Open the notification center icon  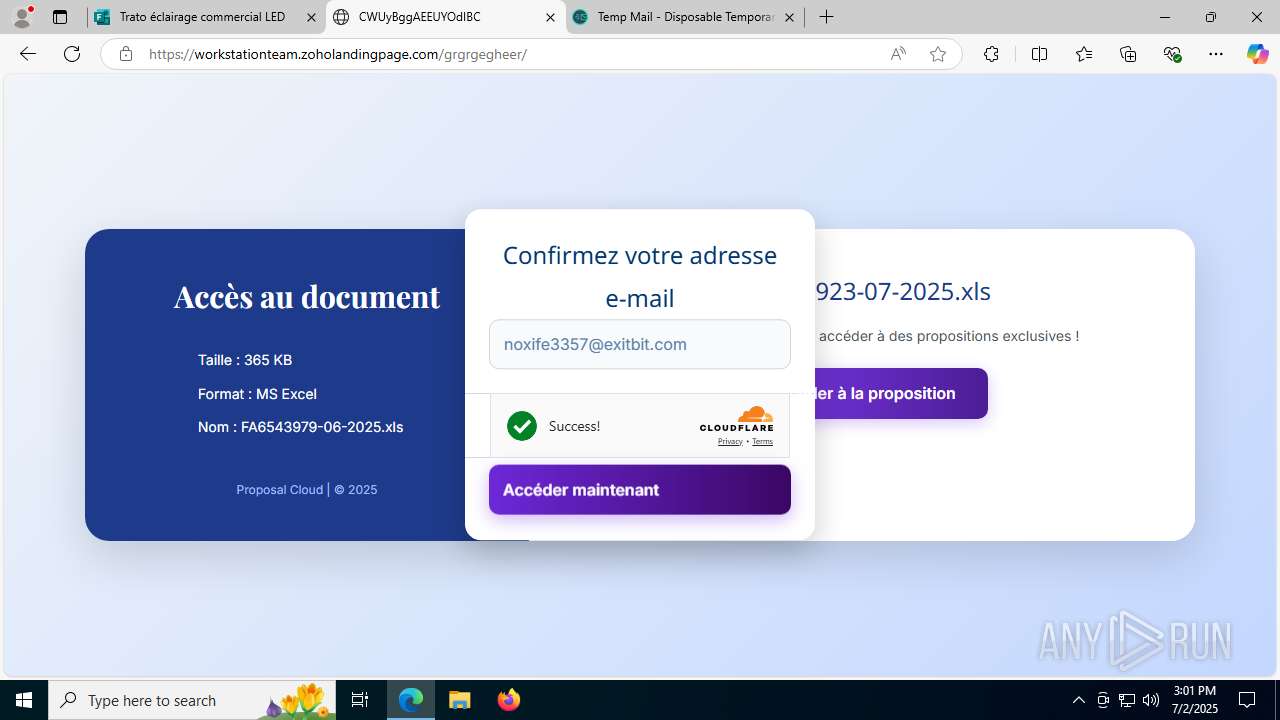point(1247,700)
